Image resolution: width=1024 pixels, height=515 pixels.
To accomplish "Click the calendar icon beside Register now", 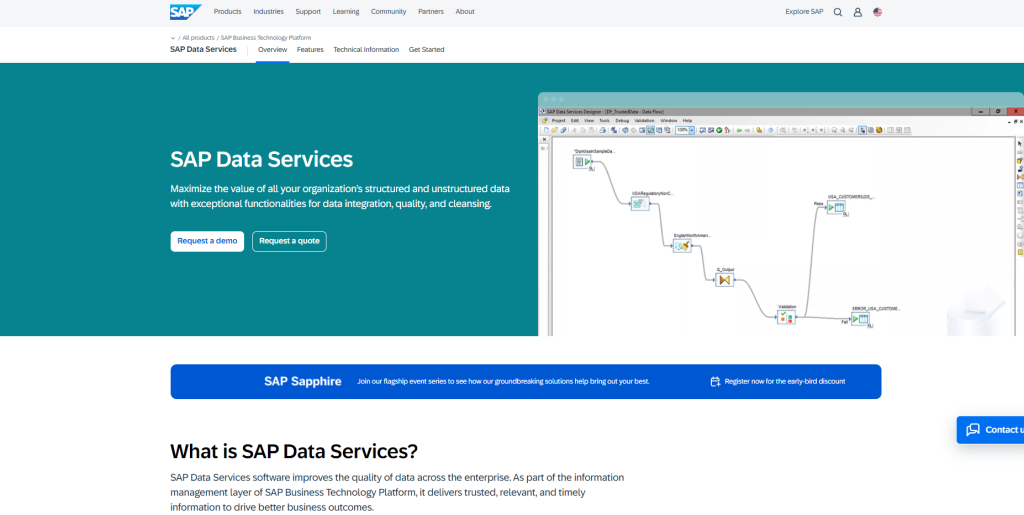I will click(x=715, y=381).
